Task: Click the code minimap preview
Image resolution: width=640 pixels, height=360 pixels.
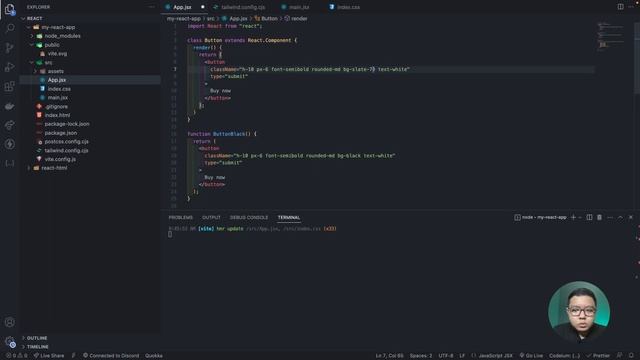Action: (611, 36)
